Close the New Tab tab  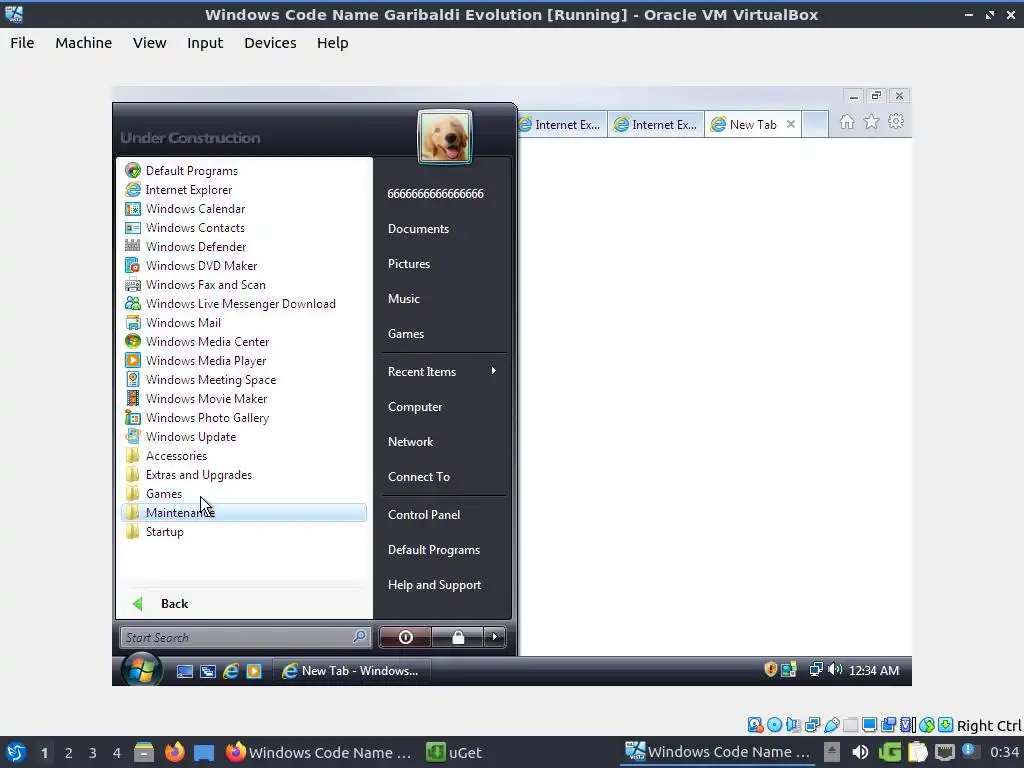click(790, 124)
